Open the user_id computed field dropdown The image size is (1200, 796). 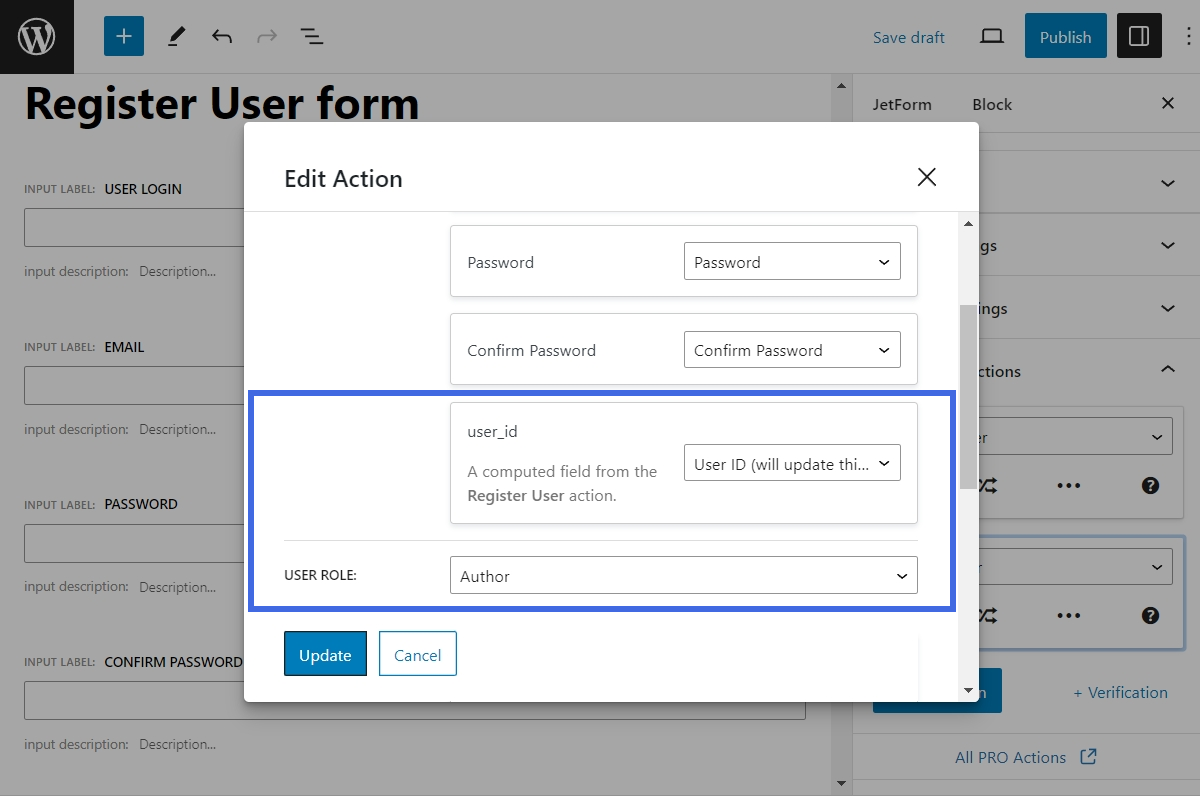[792, 464]
